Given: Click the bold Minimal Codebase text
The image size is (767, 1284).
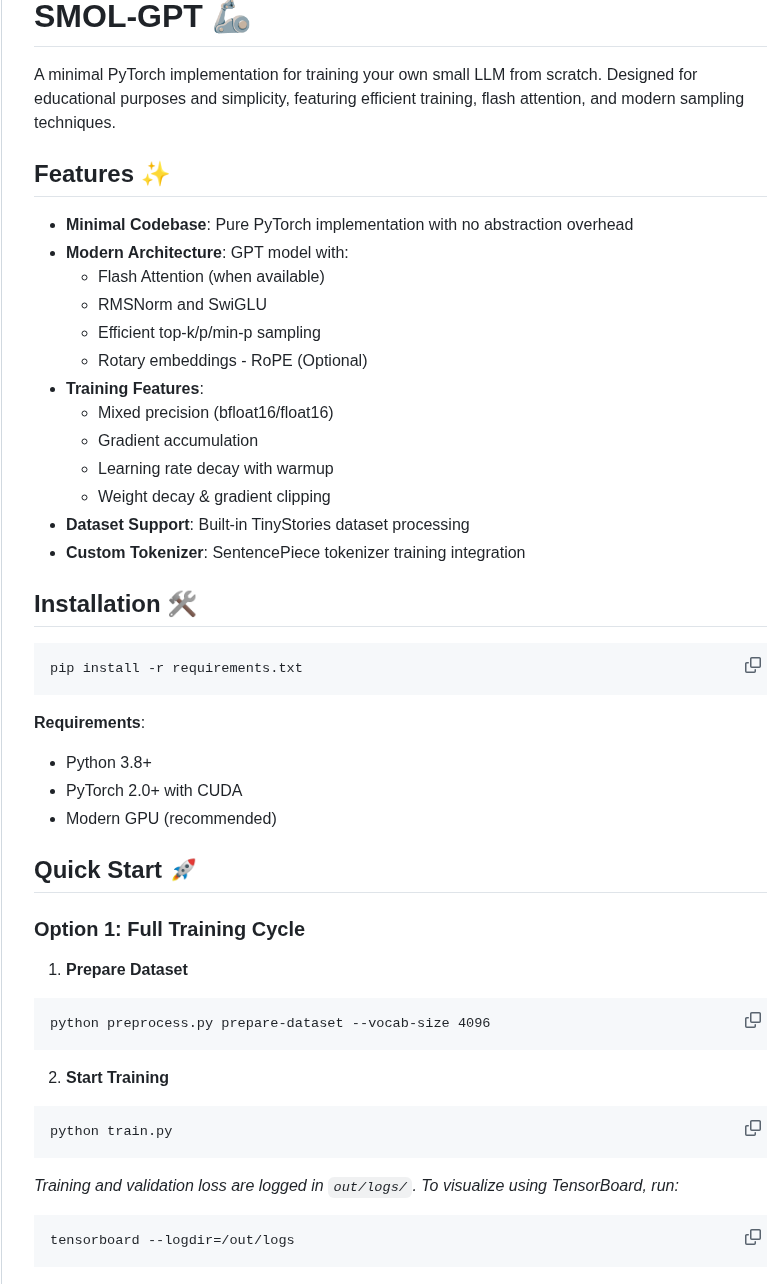Looking at the screenshot, I should point(136,224).
